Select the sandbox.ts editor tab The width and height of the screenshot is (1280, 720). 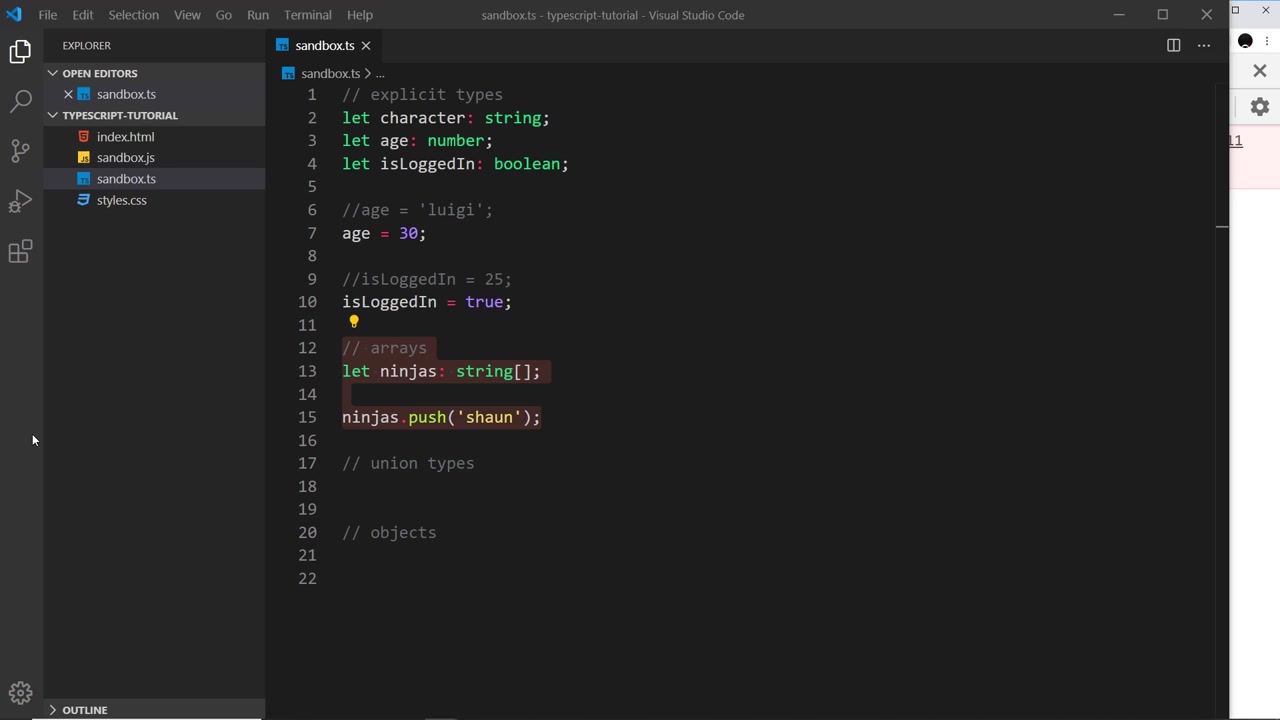click(x=323, y=45)
